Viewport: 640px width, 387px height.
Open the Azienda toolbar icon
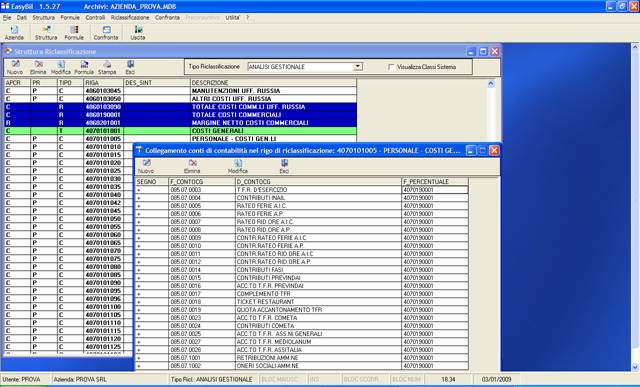click(14, 33)
